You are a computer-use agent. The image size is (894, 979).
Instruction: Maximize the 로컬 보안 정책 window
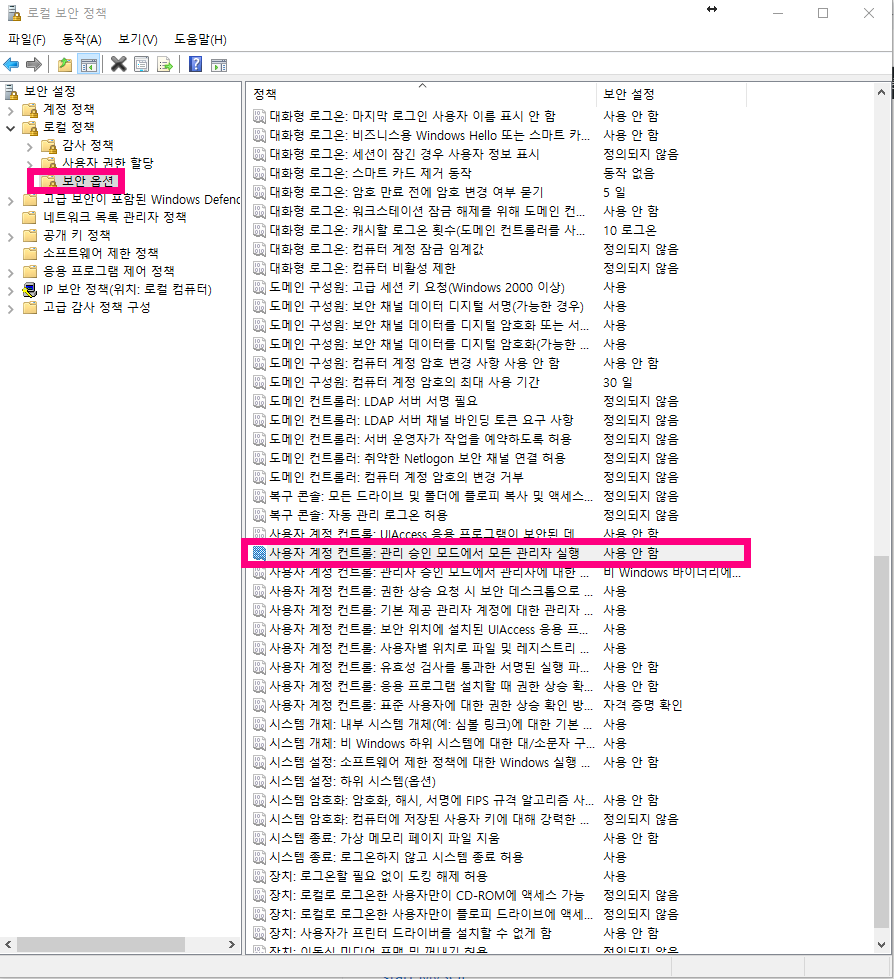tap(823, 13)
